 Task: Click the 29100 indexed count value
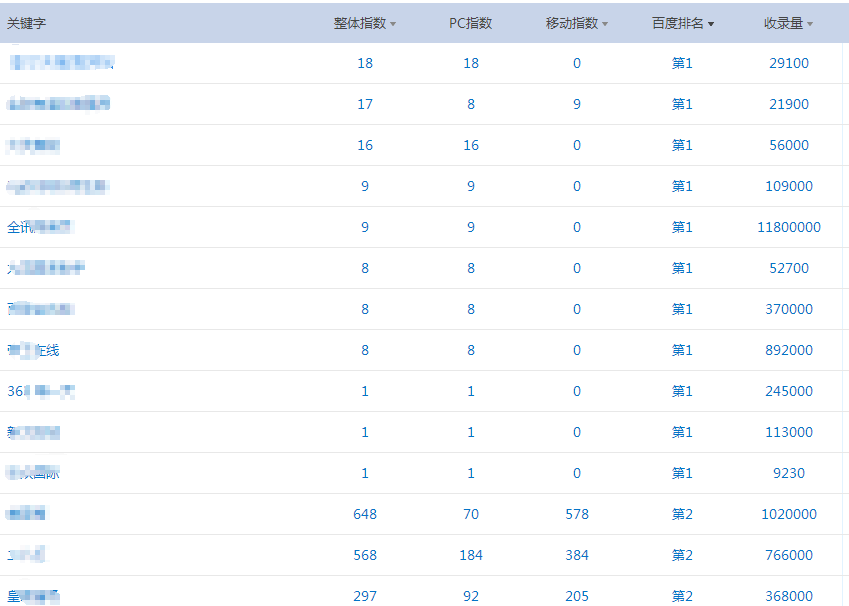pos(788,63)
